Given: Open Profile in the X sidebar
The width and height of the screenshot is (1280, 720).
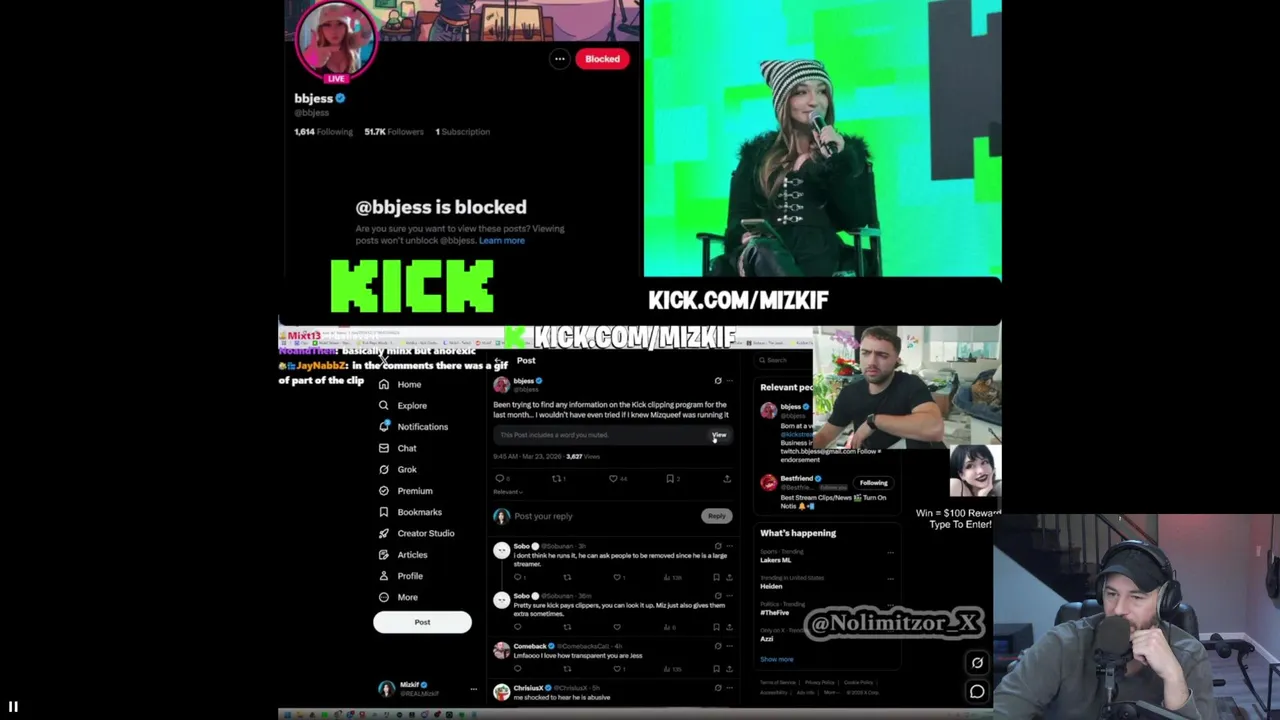Looking at the screenshot, I should [401, 576].
